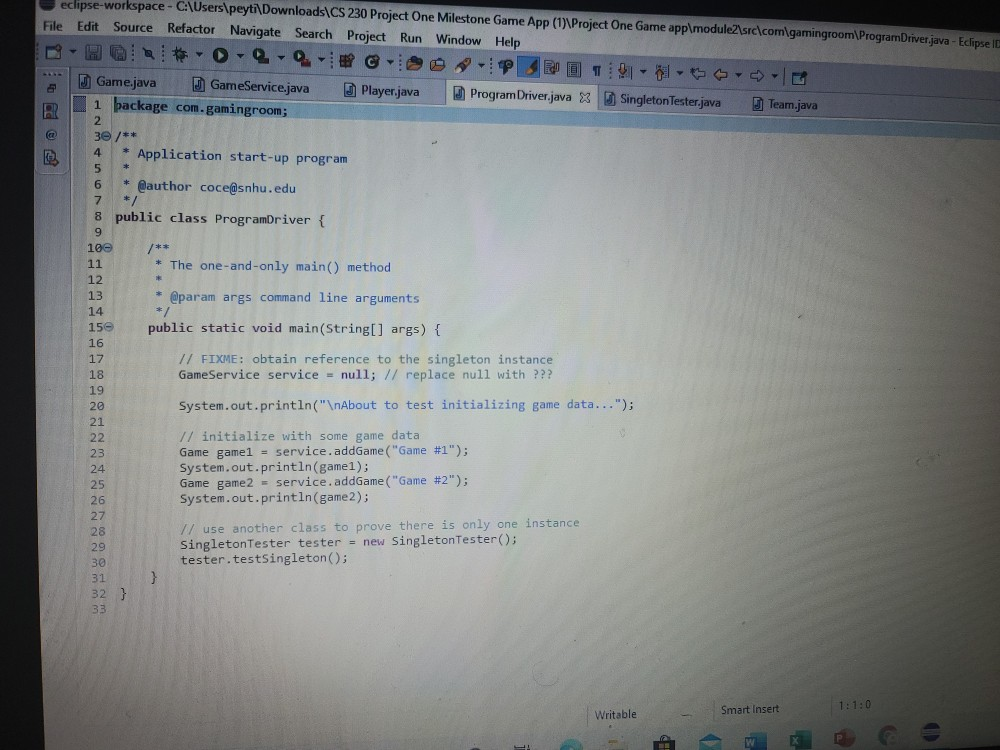Click the Save icon on the toolbar
This screenshot has width=1000, height=750.
[94, 52]
